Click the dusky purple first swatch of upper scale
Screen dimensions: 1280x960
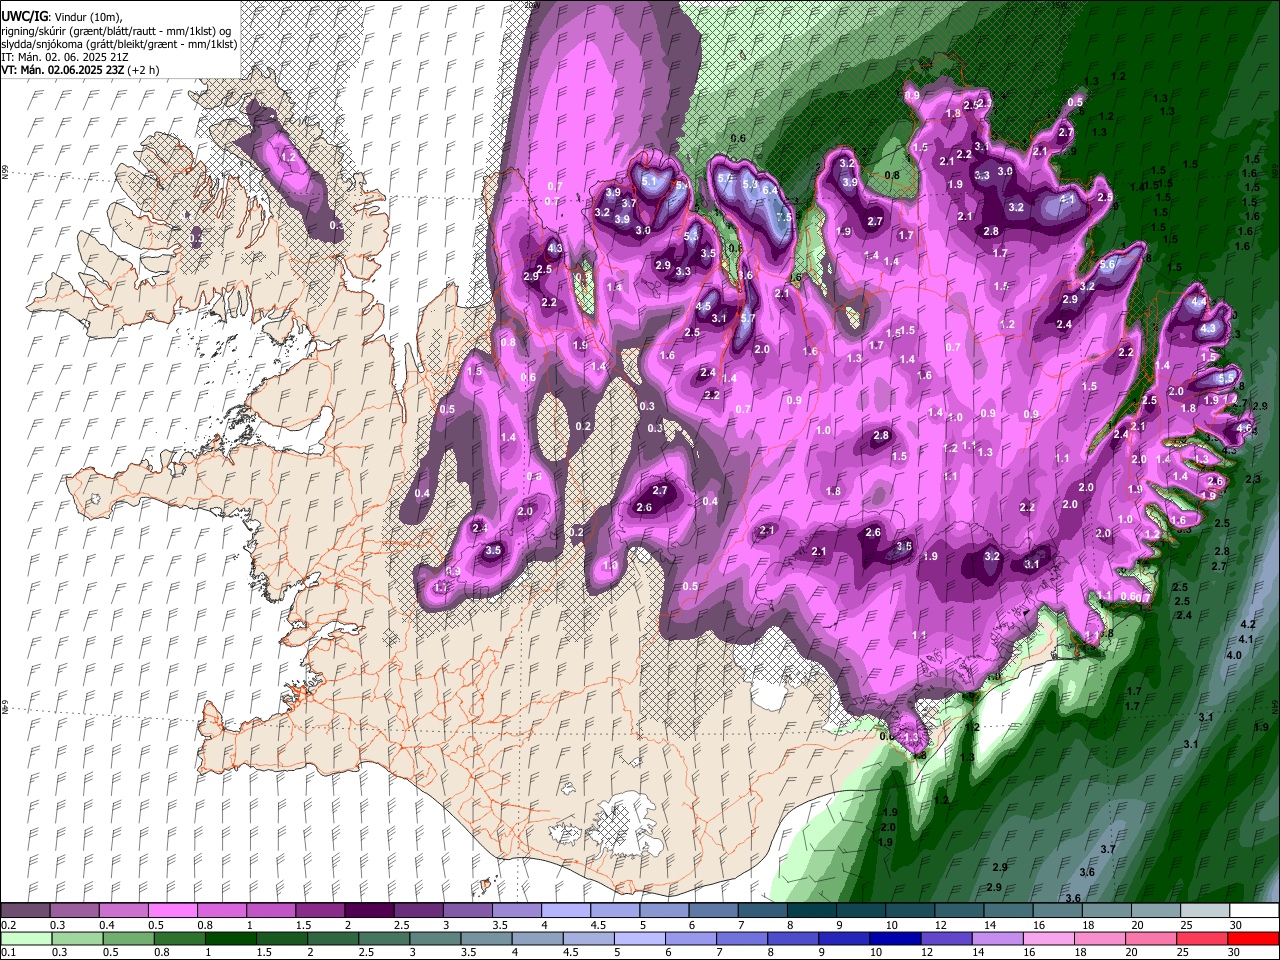pos(25,910)
